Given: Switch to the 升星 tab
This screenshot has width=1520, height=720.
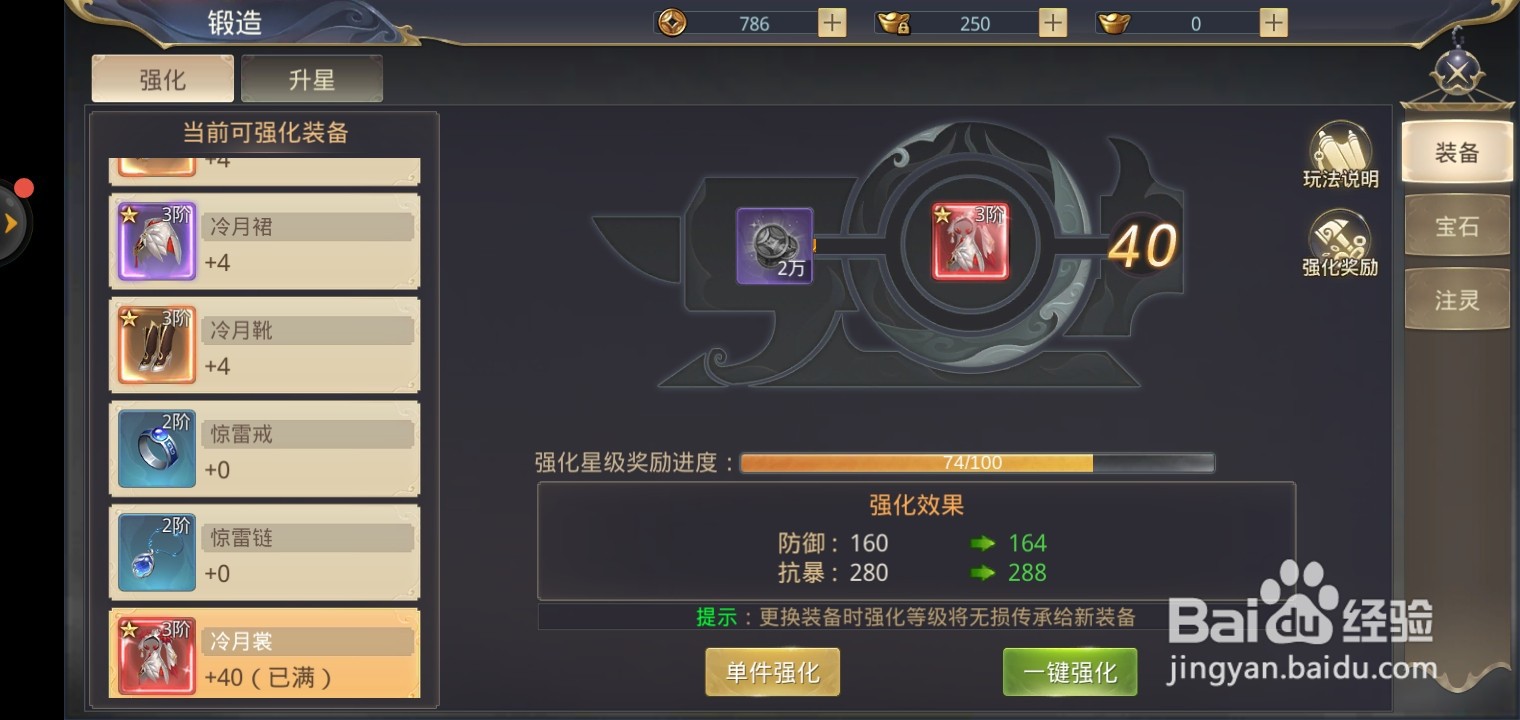Looking at the screenshot, I should click(x=312, y=79).
